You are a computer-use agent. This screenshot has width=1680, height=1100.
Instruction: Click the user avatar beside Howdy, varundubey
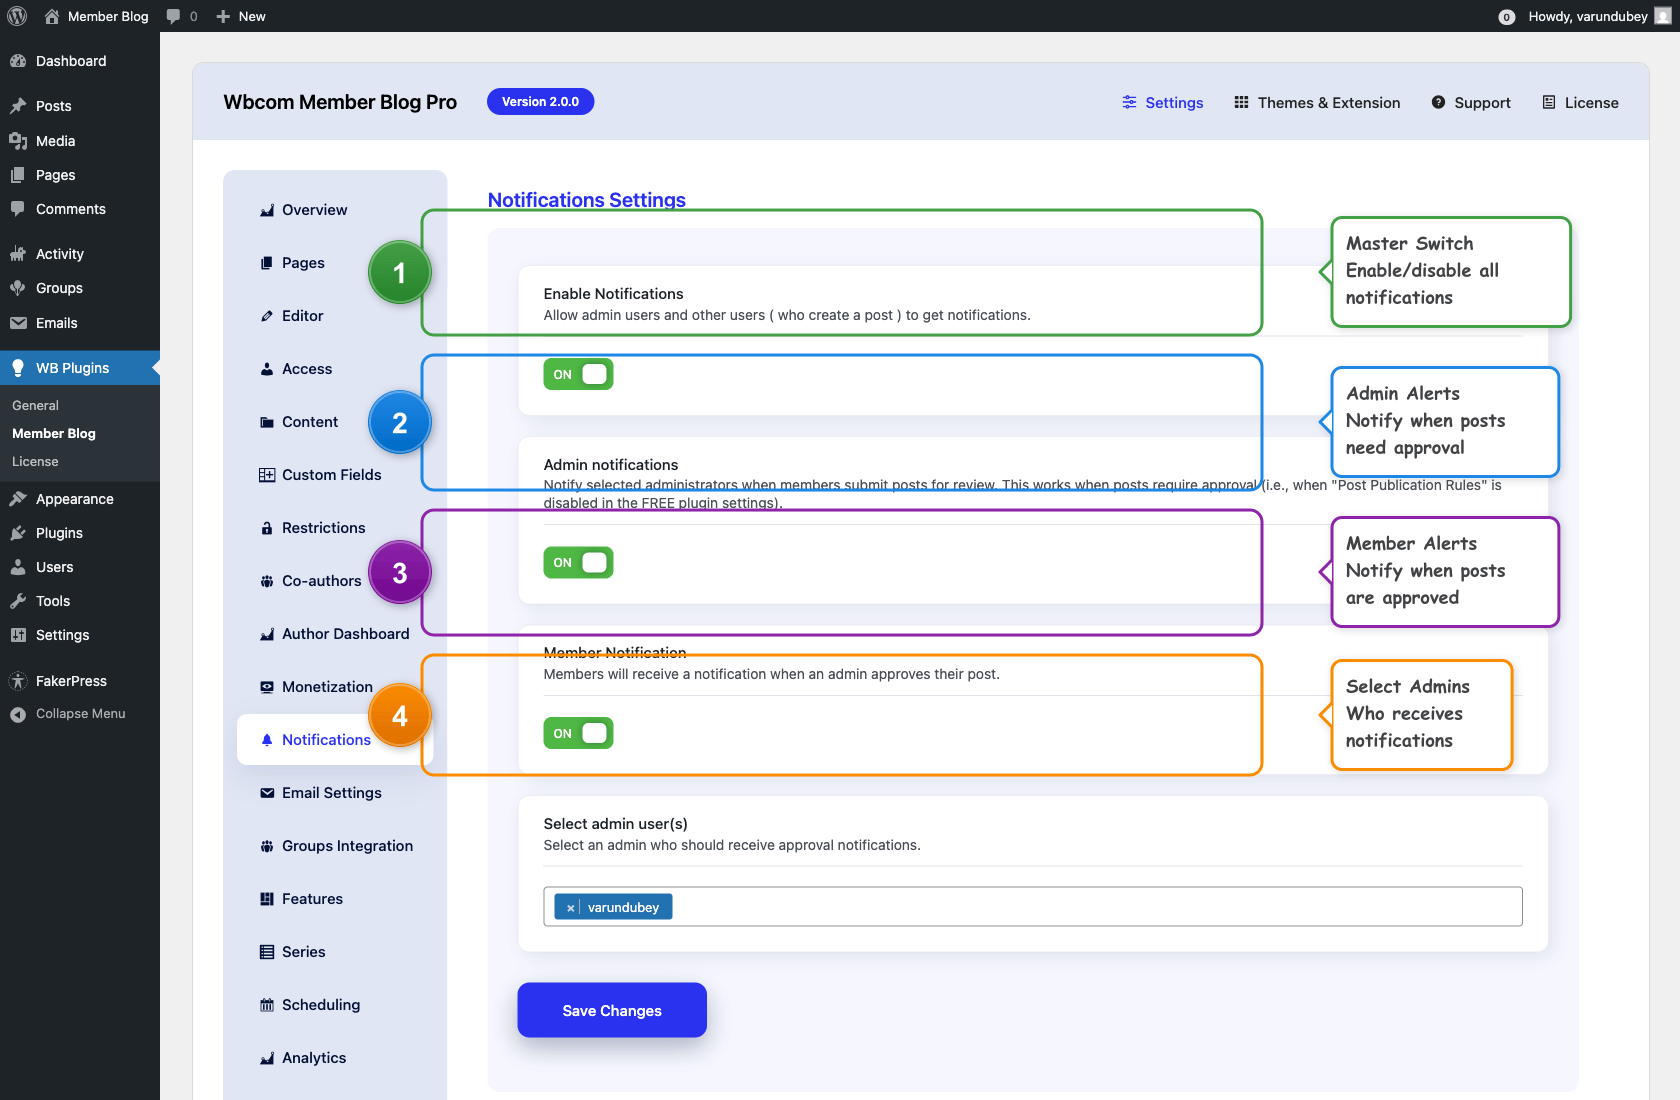pos(1663,16)
